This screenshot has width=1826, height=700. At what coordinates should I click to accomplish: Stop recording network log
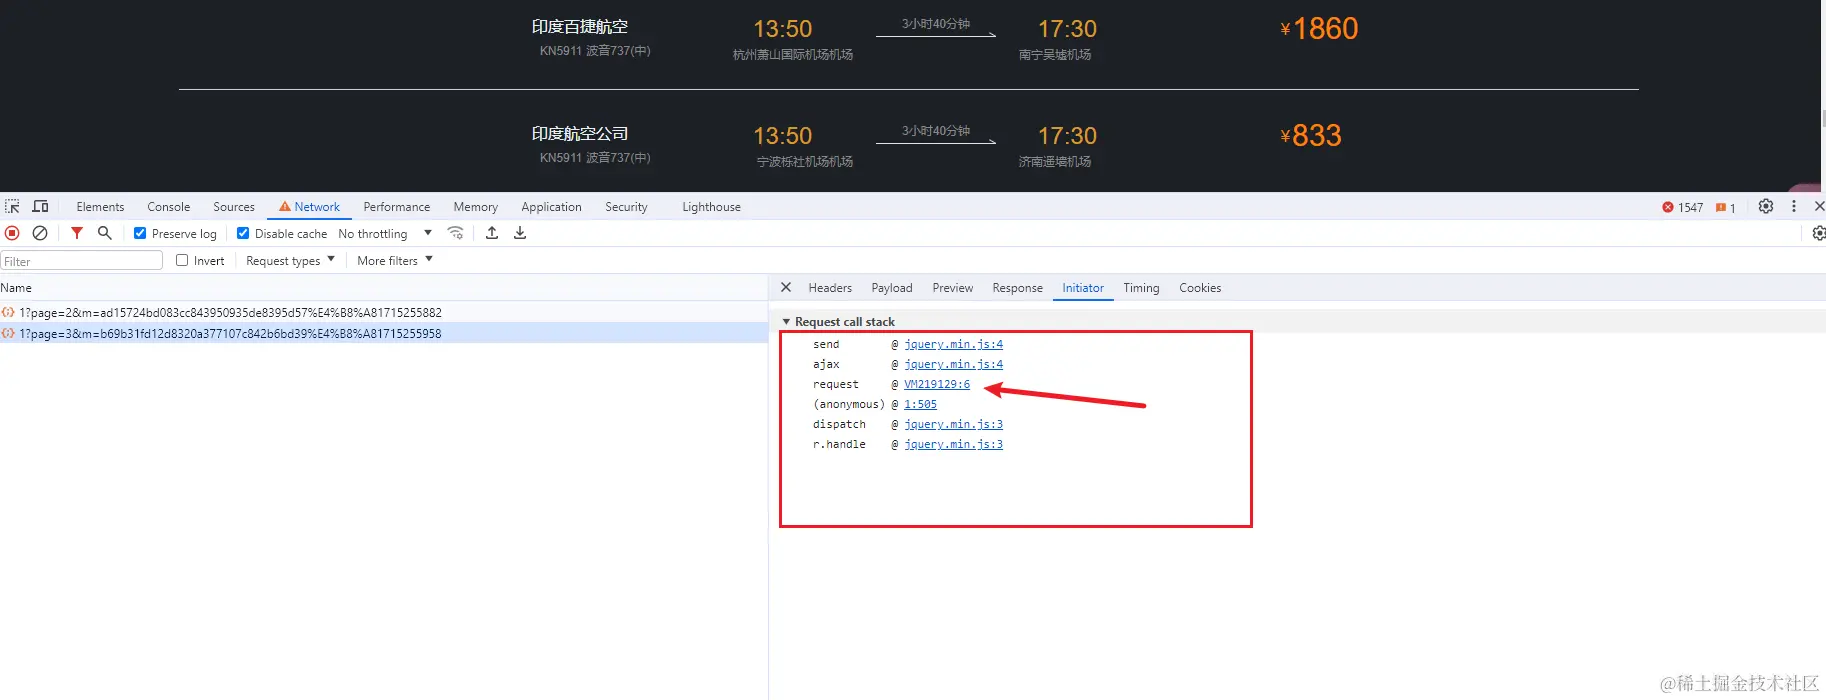[12, 233]
